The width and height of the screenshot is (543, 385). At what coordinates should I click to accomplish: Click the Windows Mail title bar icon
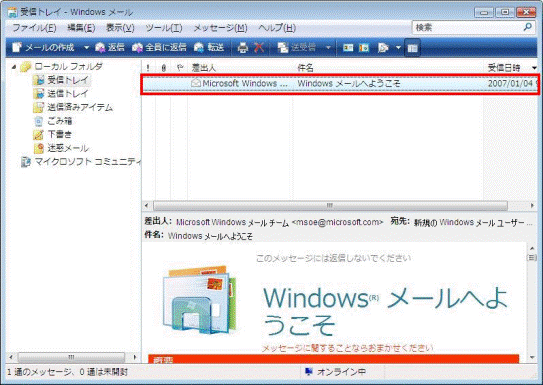click(12, 12)
